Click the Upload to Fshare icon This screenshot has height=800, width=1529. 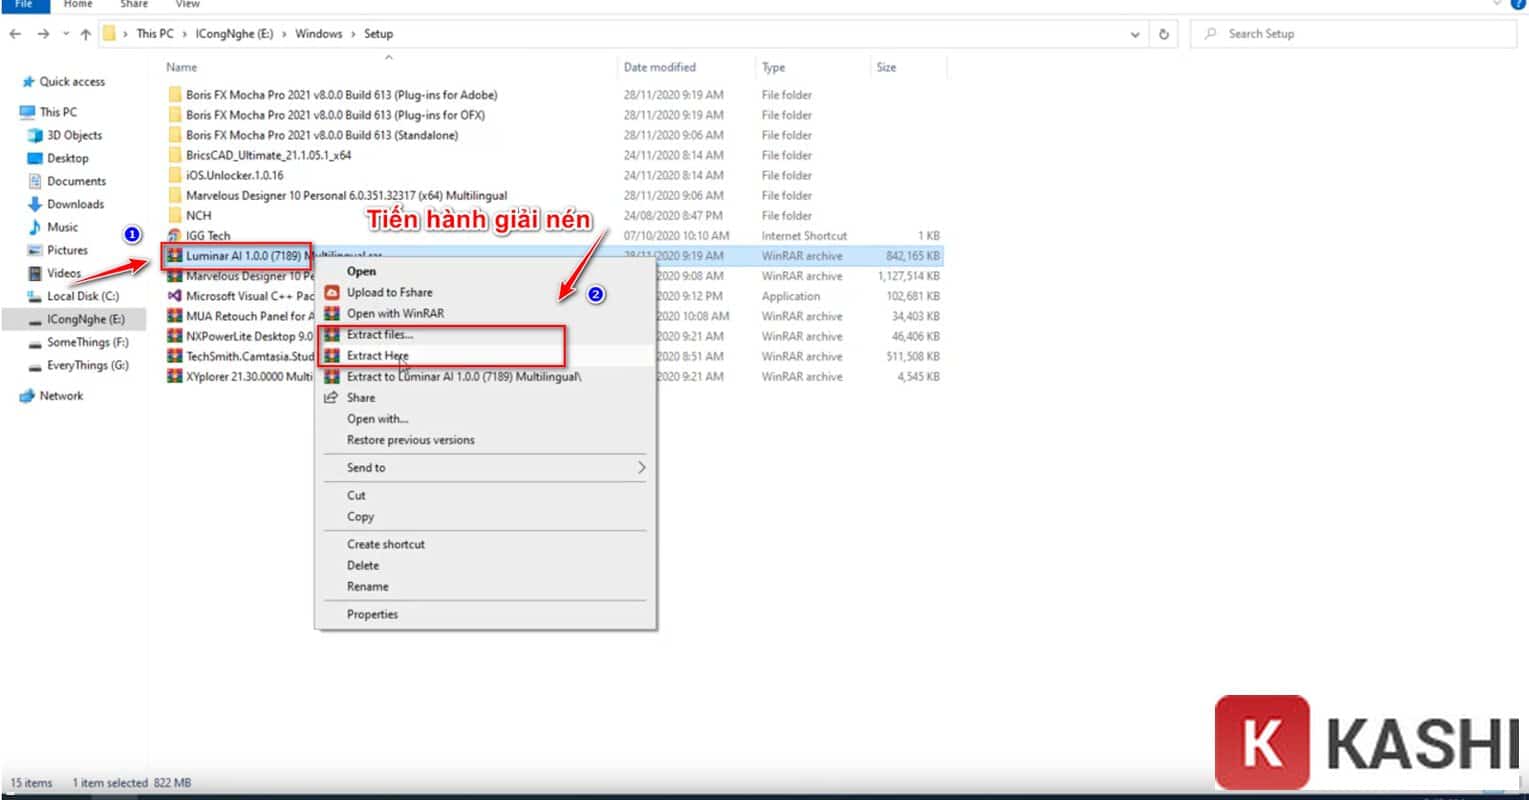click(331, 293)
